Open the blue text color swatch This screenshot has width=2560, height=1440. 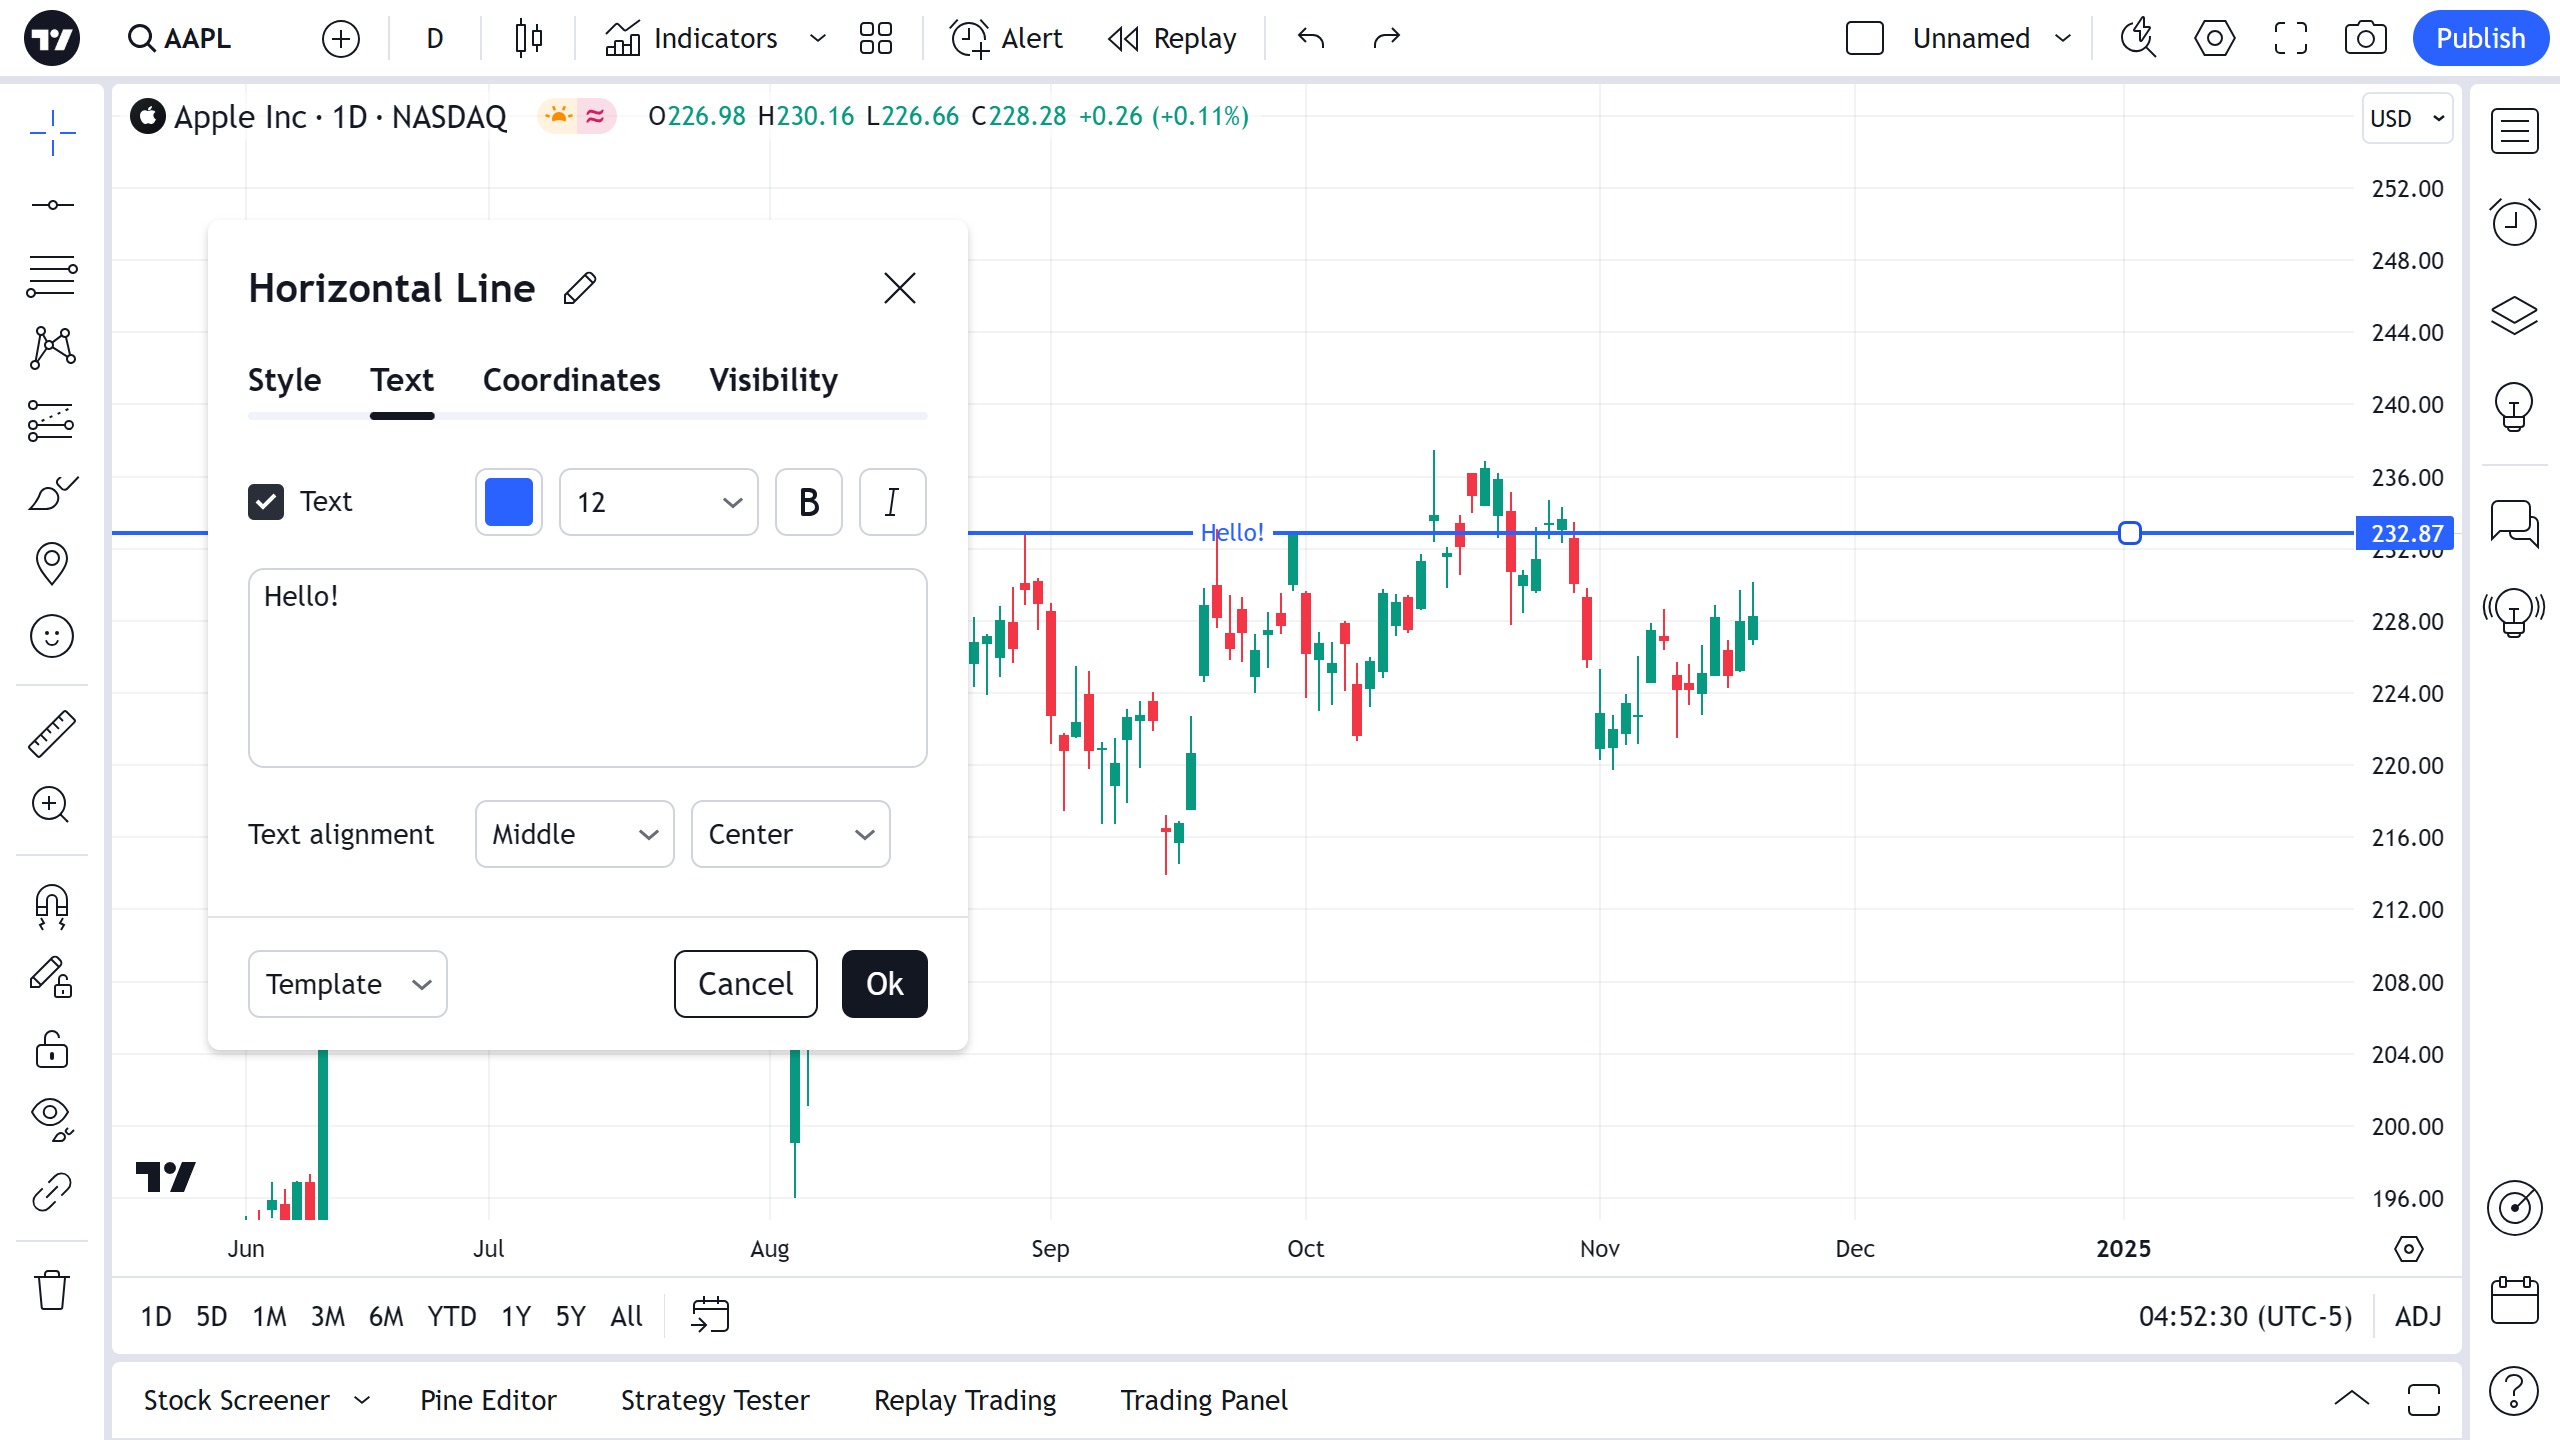point(508,502)
